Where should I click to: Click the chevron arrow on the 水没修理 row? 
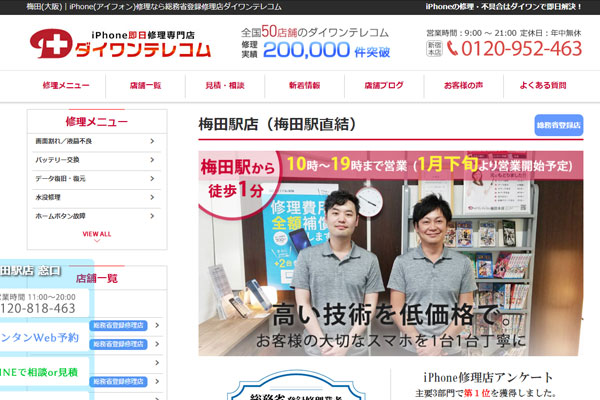(152, 198)
